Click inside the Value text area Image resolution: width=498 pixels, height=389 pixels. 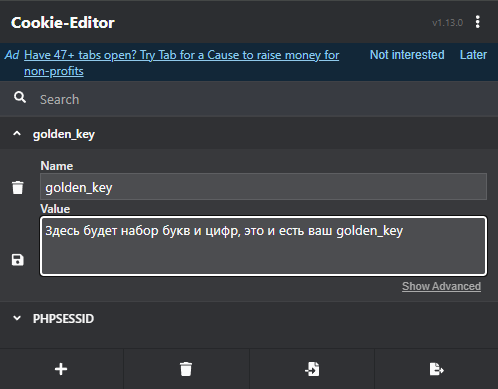[x=263, y=246]
